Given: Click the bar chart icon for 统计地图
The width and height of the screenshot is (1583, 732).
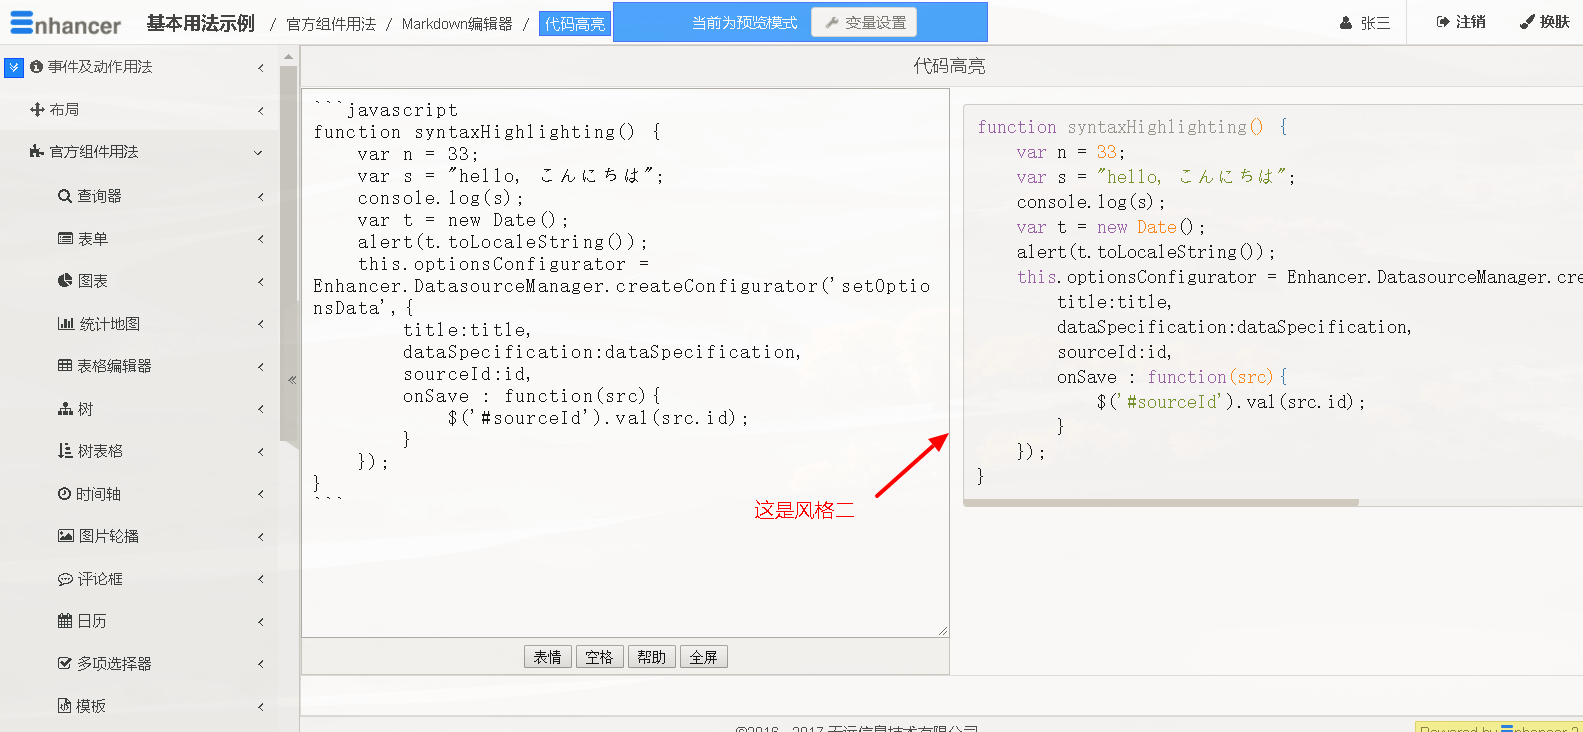Looking at the screenshot, I should (66, 324).
